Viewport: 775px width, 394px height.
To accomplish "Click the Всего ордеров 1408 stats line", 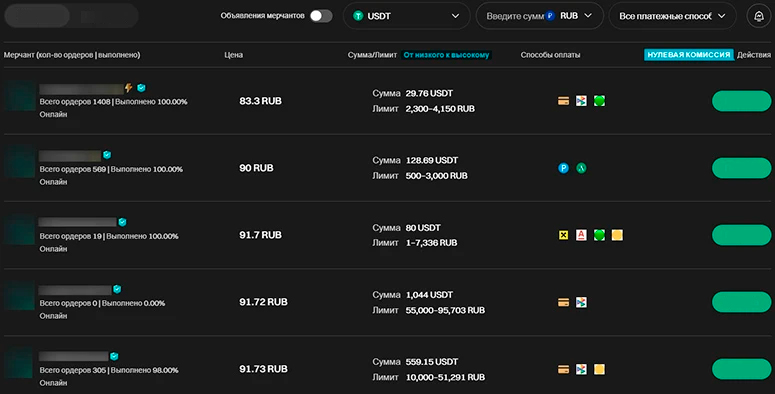I will (x=113, y=102).
